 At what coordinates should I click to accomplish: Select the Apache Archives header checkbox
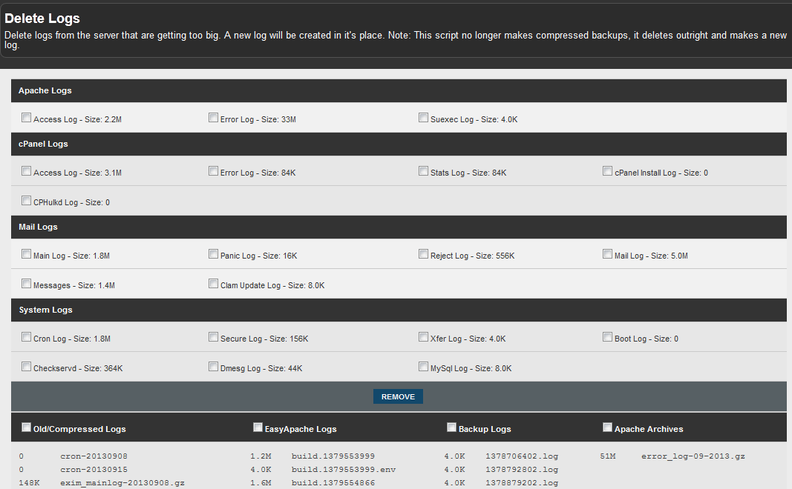(x=608, y=428)
